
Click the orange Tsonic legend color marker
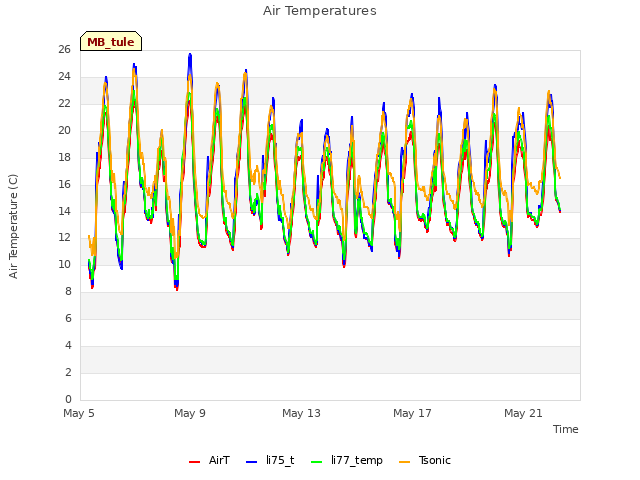404,462
